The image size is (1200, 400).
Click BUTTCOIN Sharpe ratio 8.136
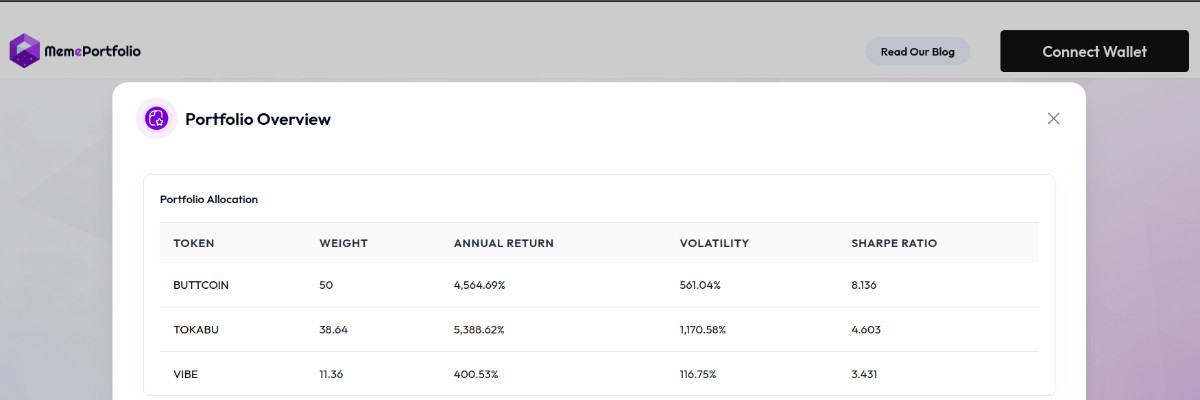tap(864, 285)
